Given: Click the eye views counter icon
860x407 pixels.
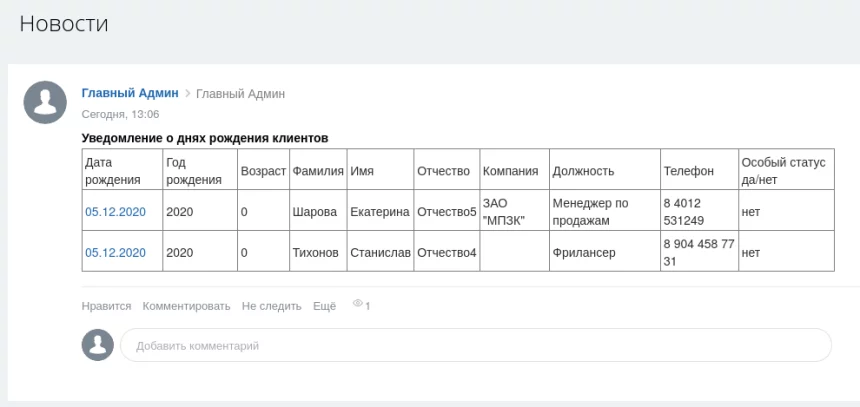Looking at the screenshot, I should click(357, 305).
